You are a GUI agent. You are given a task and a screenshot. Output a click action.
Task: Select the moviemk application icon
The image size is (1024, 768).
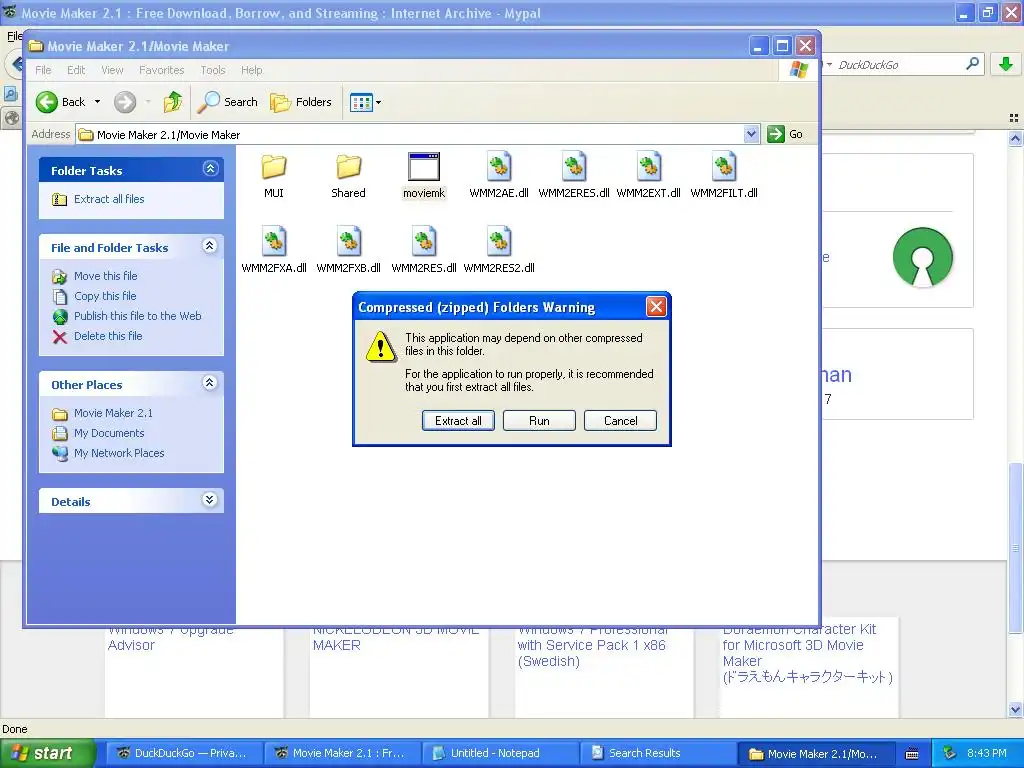click(424, 167)
